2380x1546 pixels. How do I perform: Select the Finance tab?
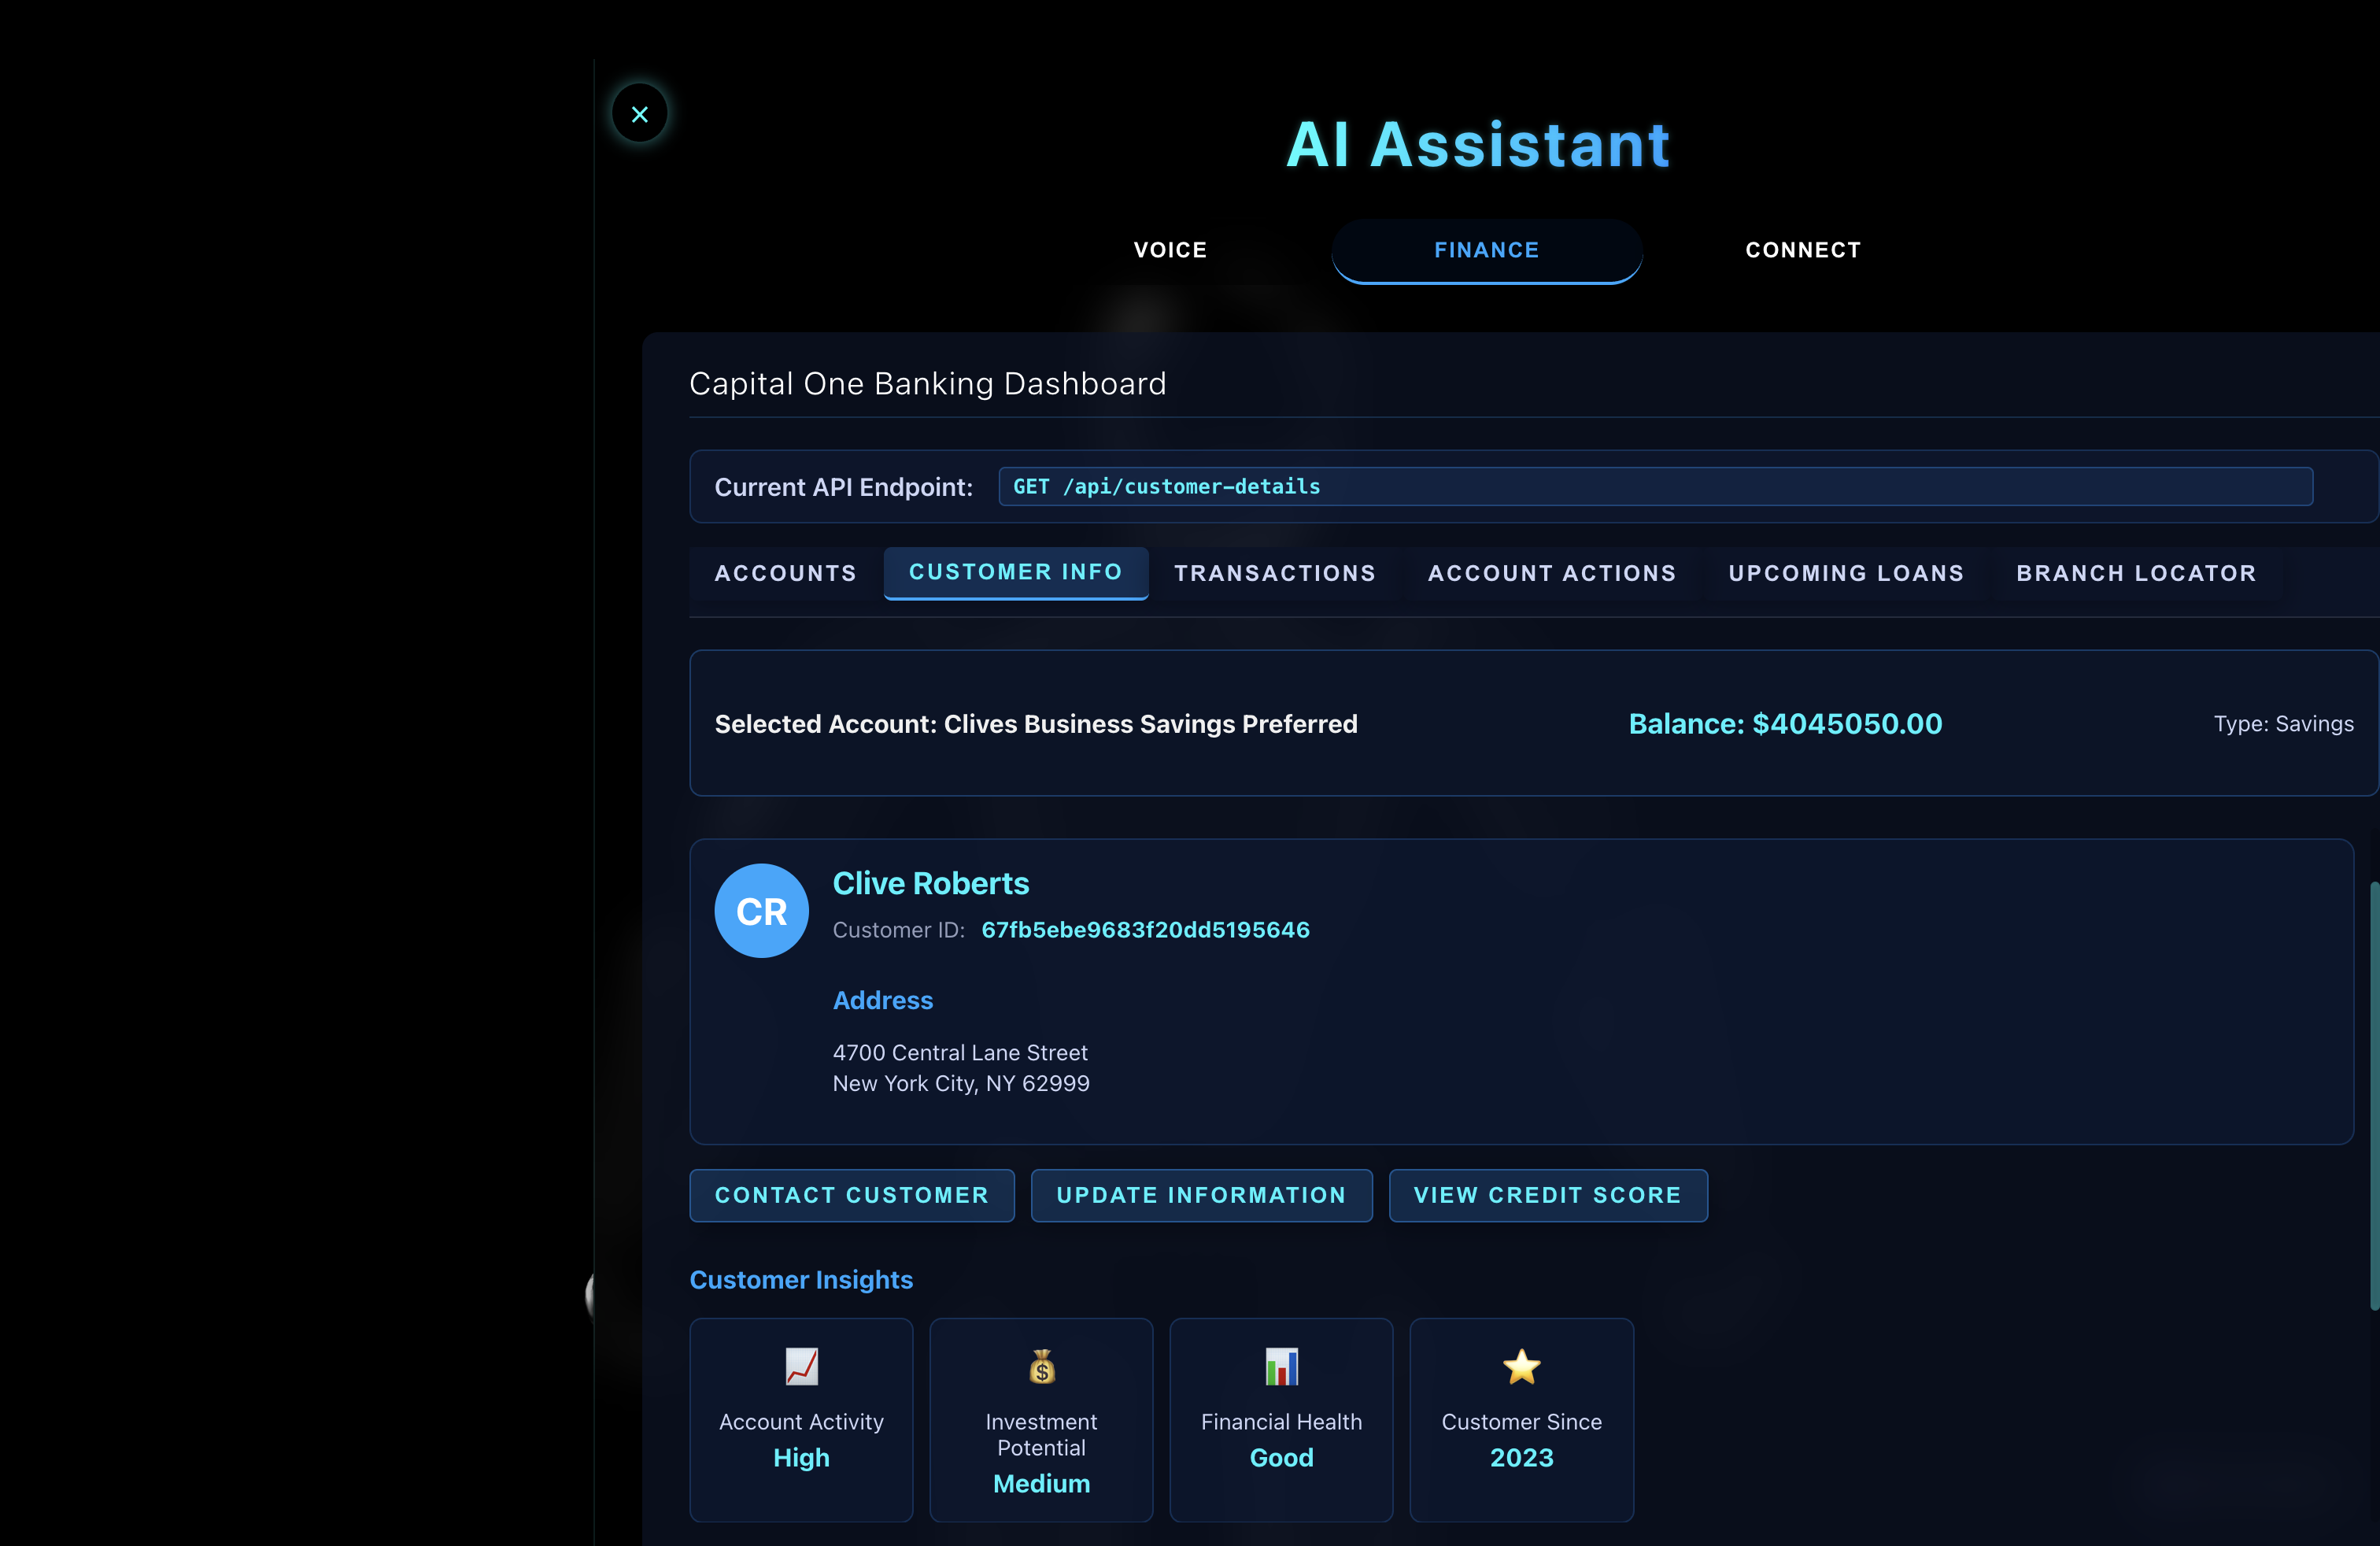point(1486,250)
